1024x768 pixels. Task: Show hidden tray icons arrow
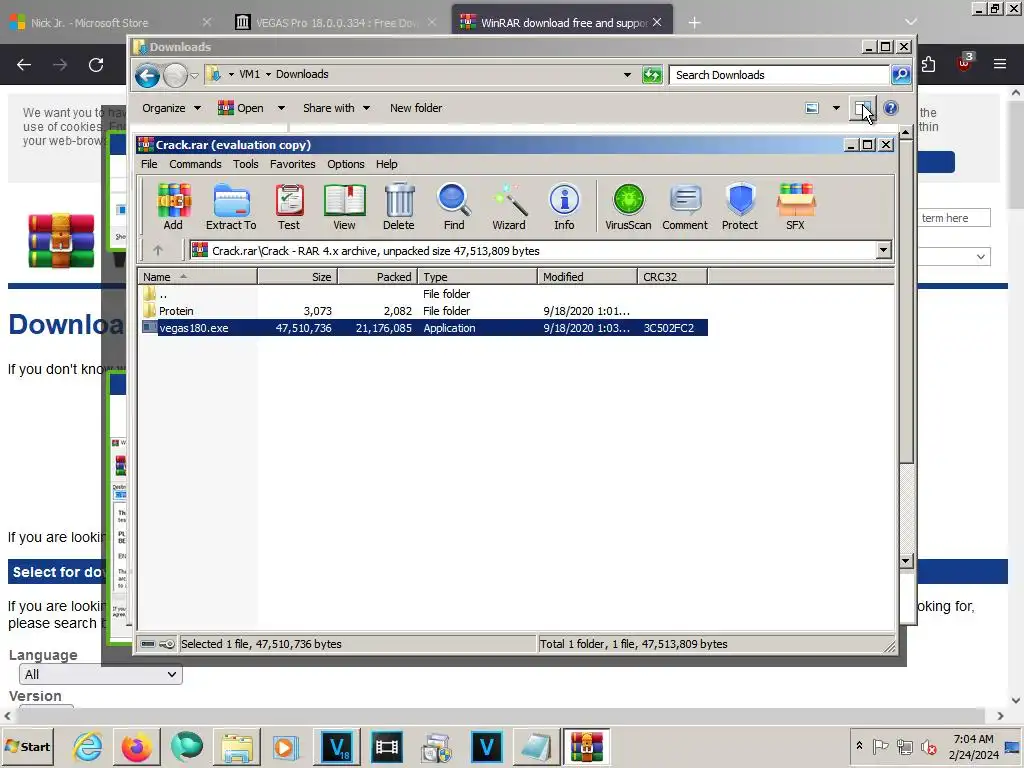point(859,746)
